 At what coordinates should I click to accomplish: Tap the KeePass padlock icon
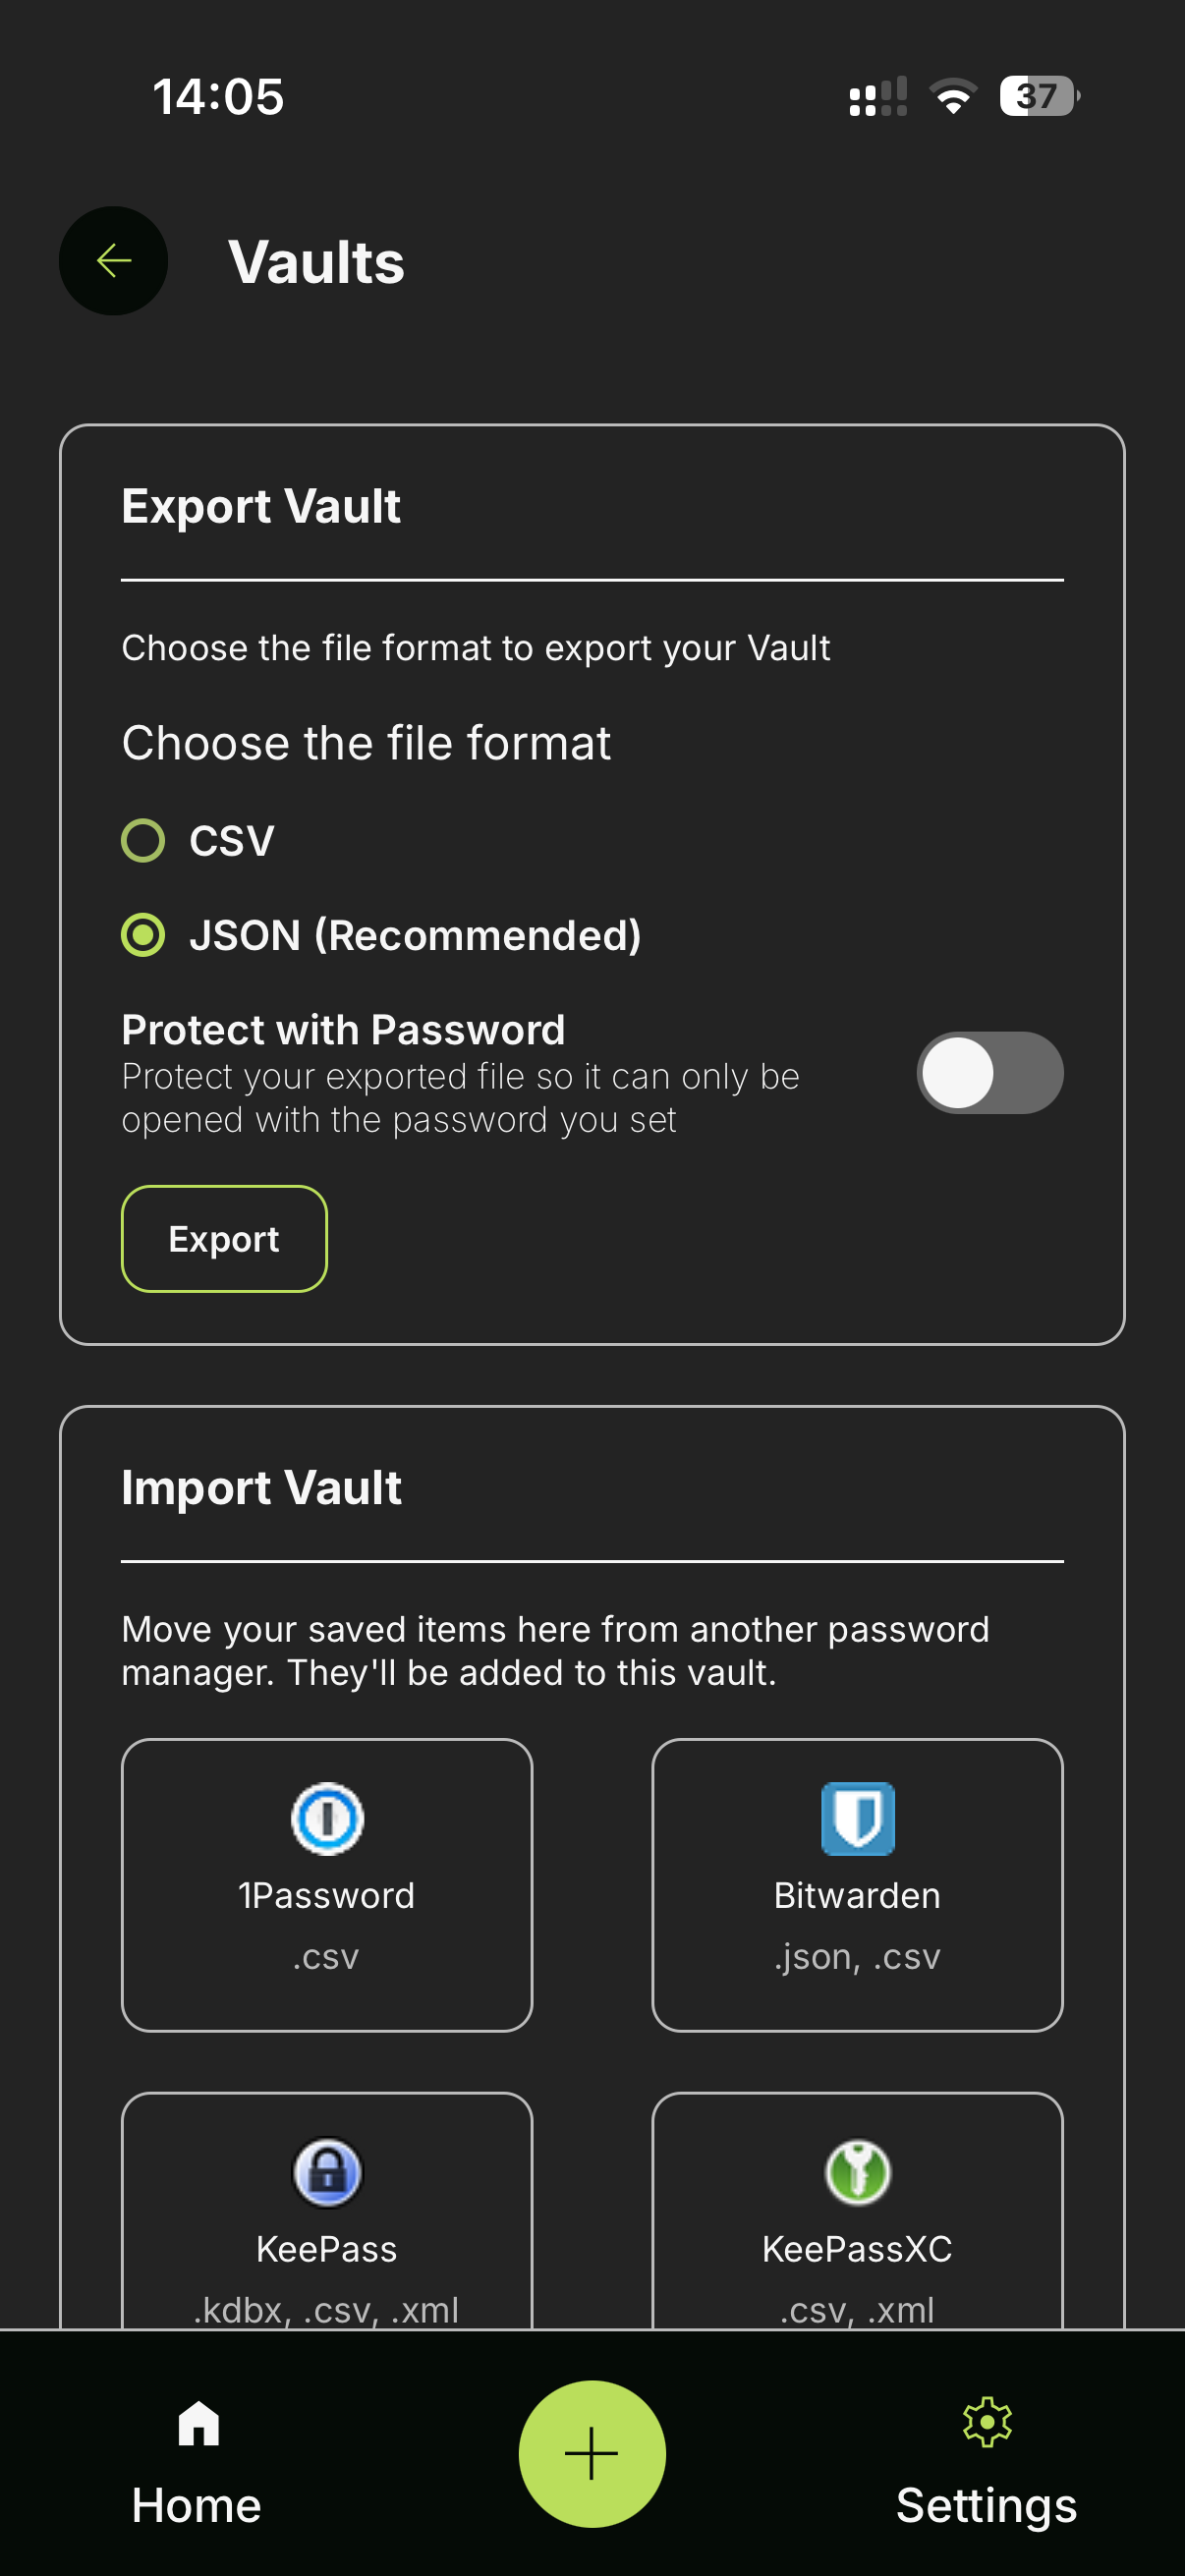click(328, 2172)
